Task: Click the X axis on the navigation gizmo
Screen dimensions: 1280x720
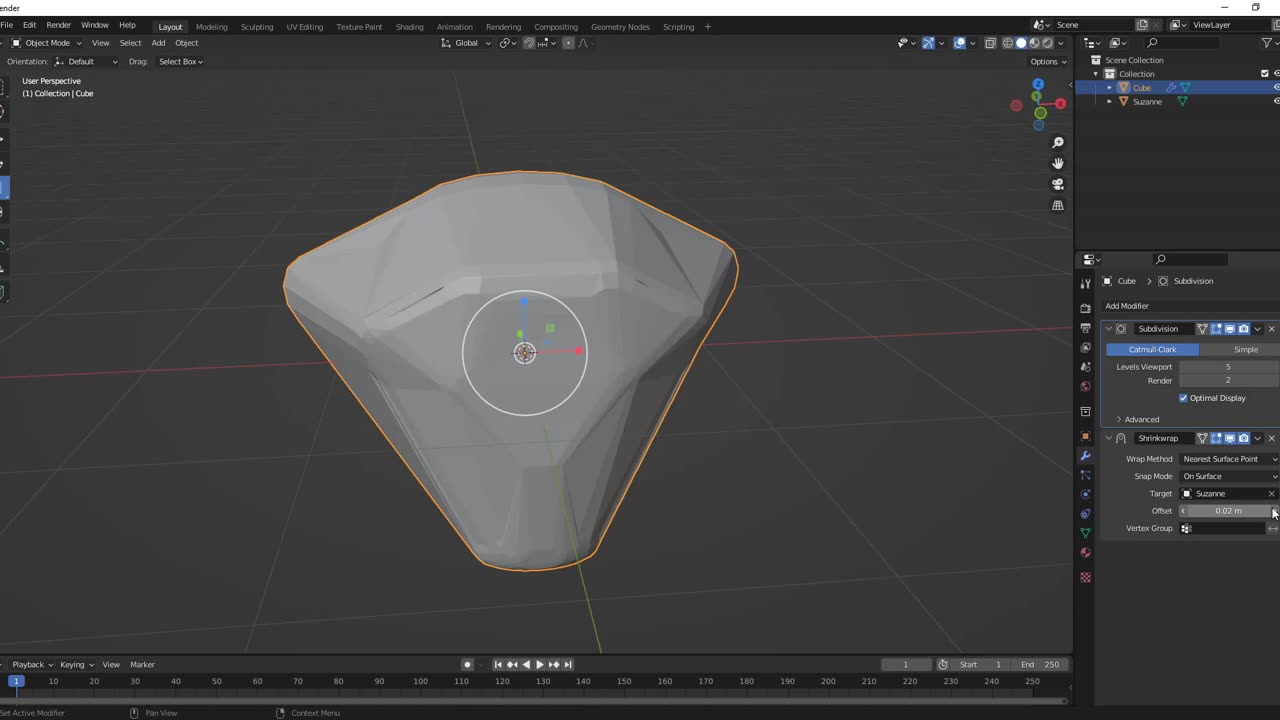Action: click(x=1060, y=104)
